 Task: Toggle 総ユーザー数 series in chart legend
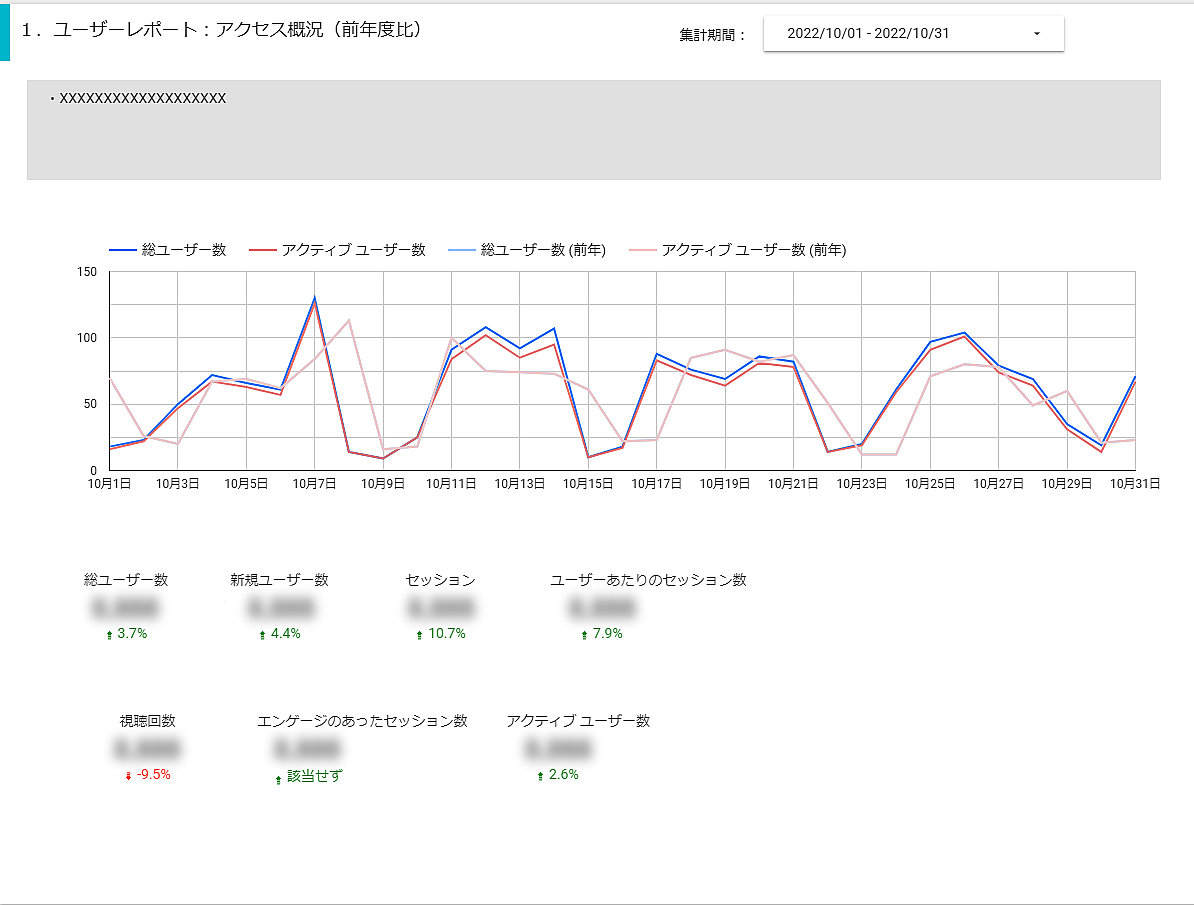(x=168, y=250)
